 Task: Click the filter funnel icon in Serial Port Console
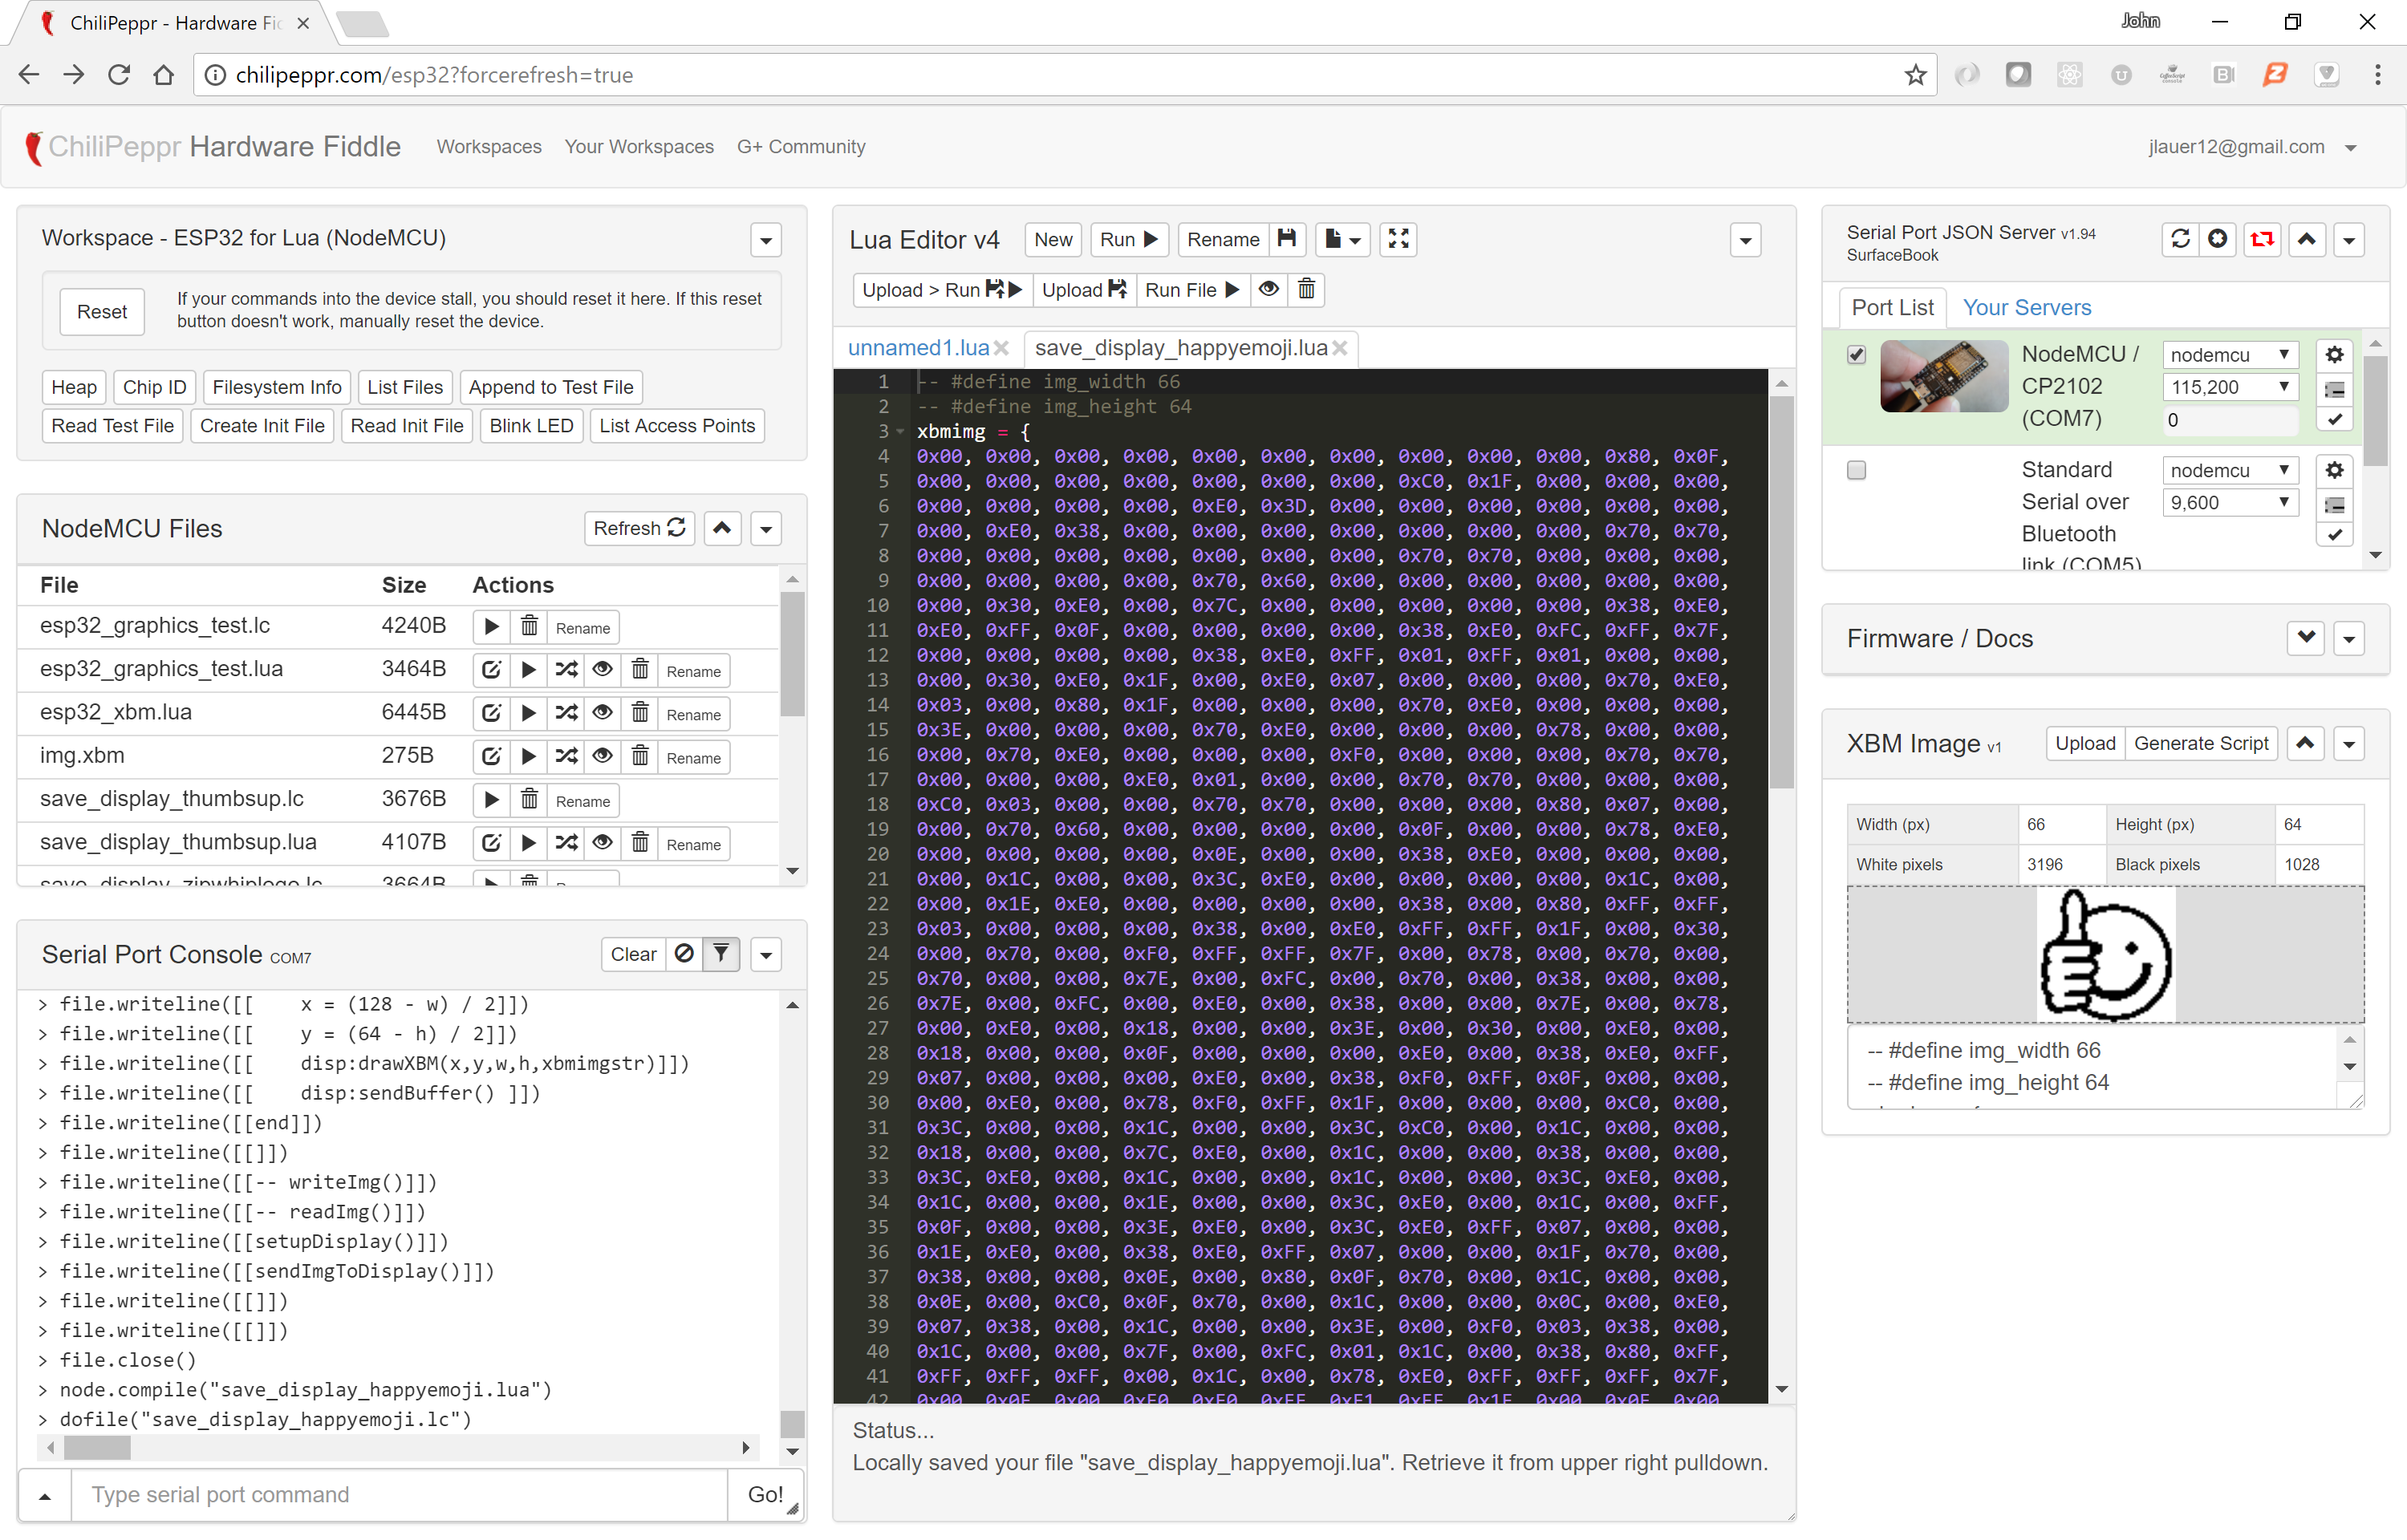721,954
